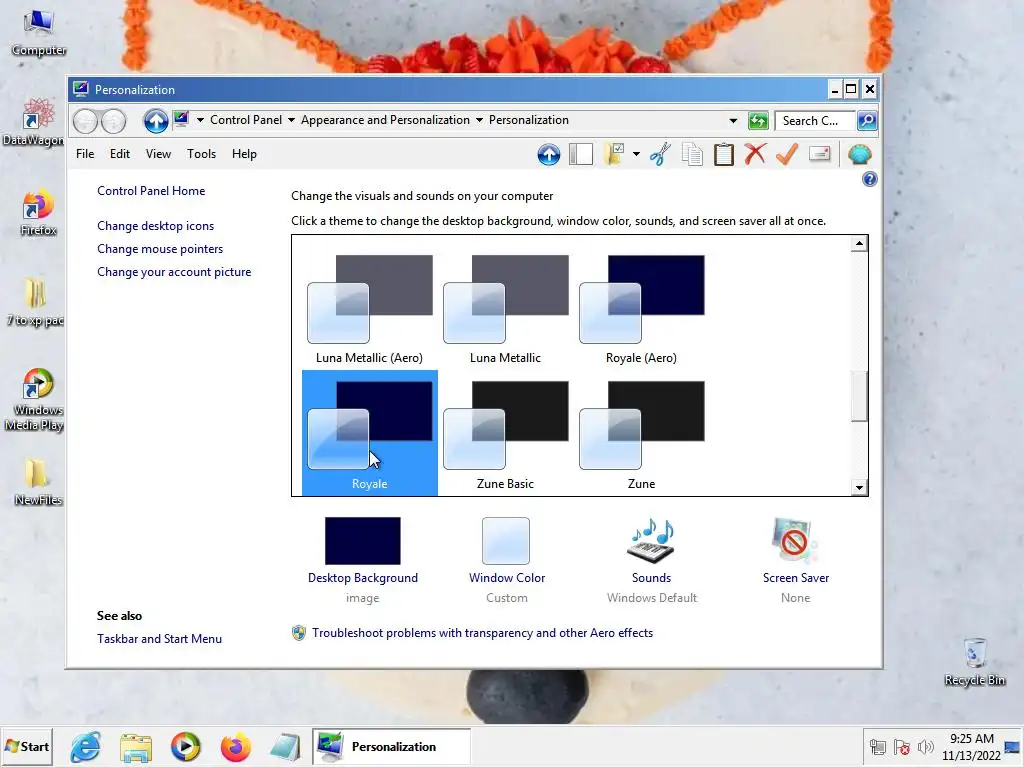
Task: Expand the dropdown before Control Panel
Action: pyautogui.click(x=200, y=120)
